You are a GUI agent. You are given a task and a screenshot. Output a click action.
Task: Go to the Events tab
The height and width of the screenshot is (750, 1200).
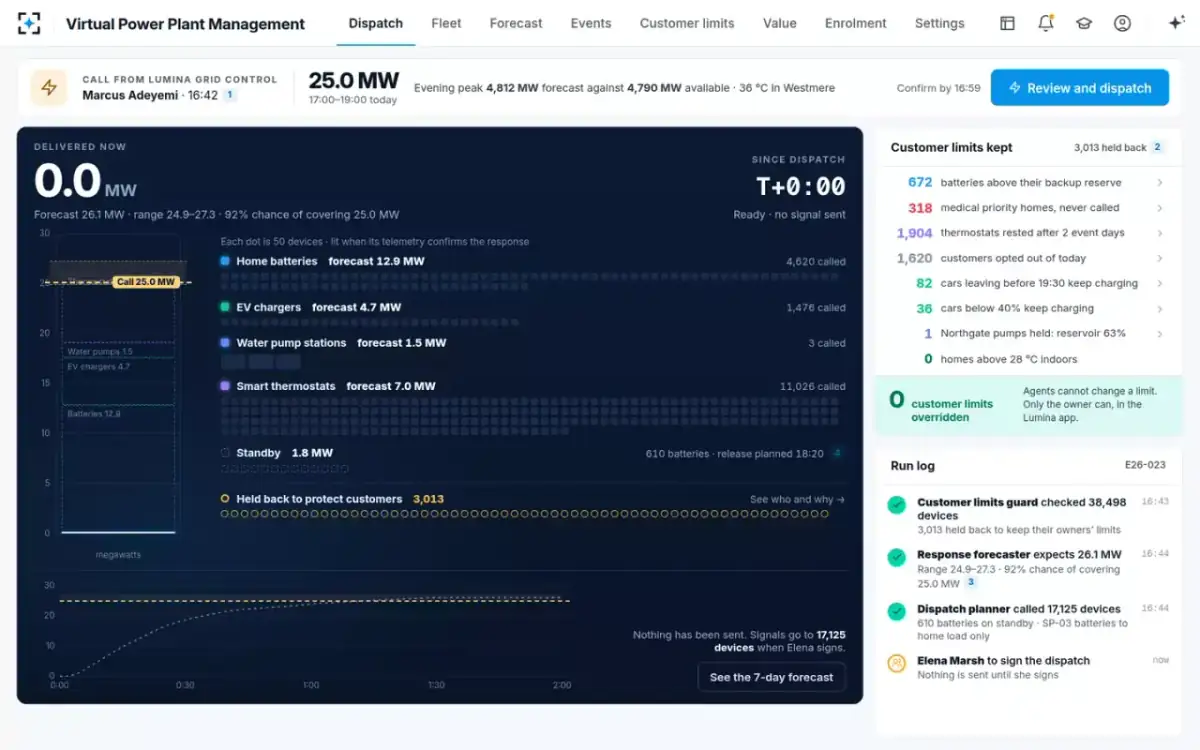click(591, 23)
